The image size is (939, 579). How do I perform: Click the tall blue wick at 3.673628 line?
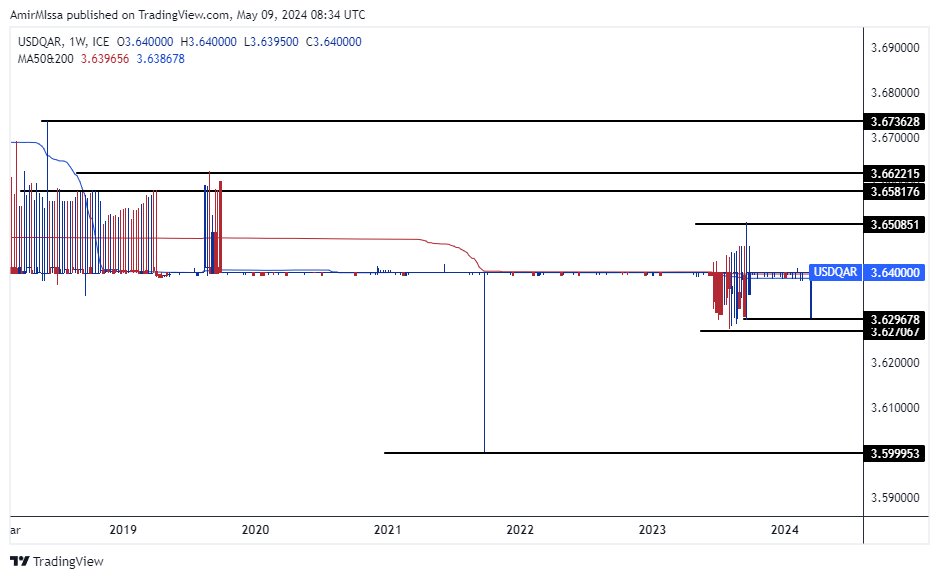(47, 198)
